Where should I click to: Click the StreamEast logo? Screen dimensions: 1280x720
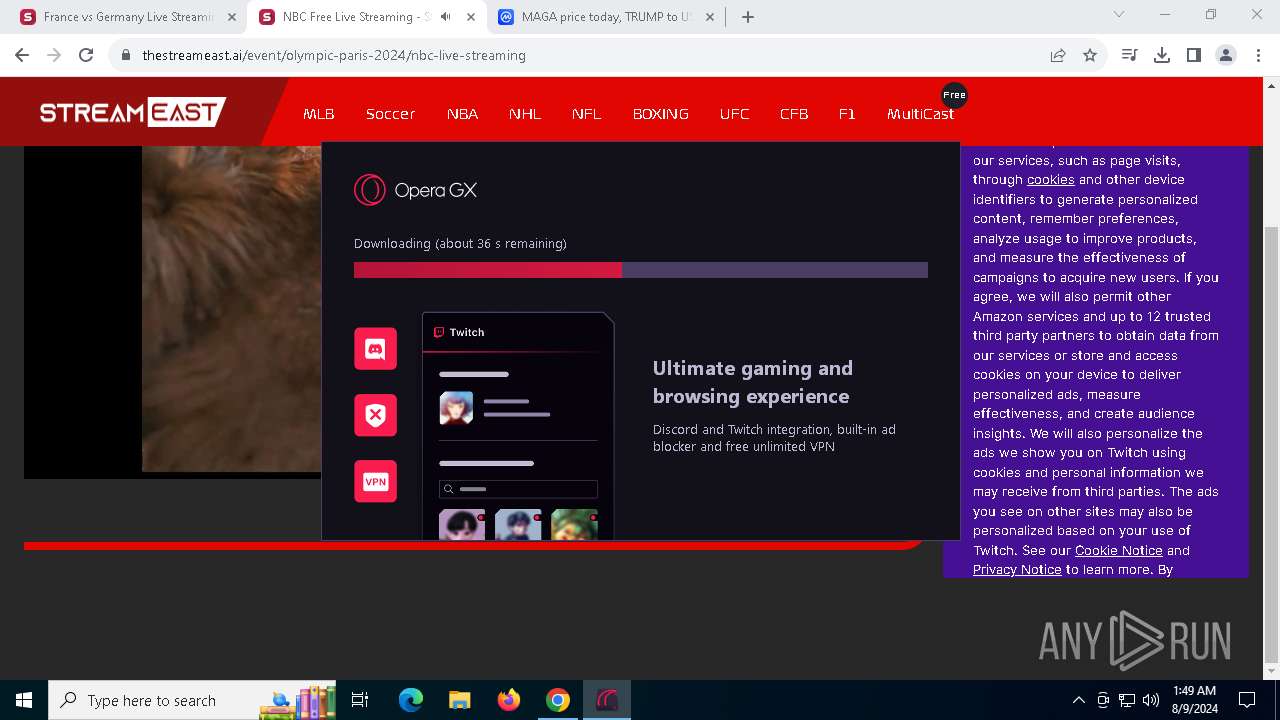point(133,112)
